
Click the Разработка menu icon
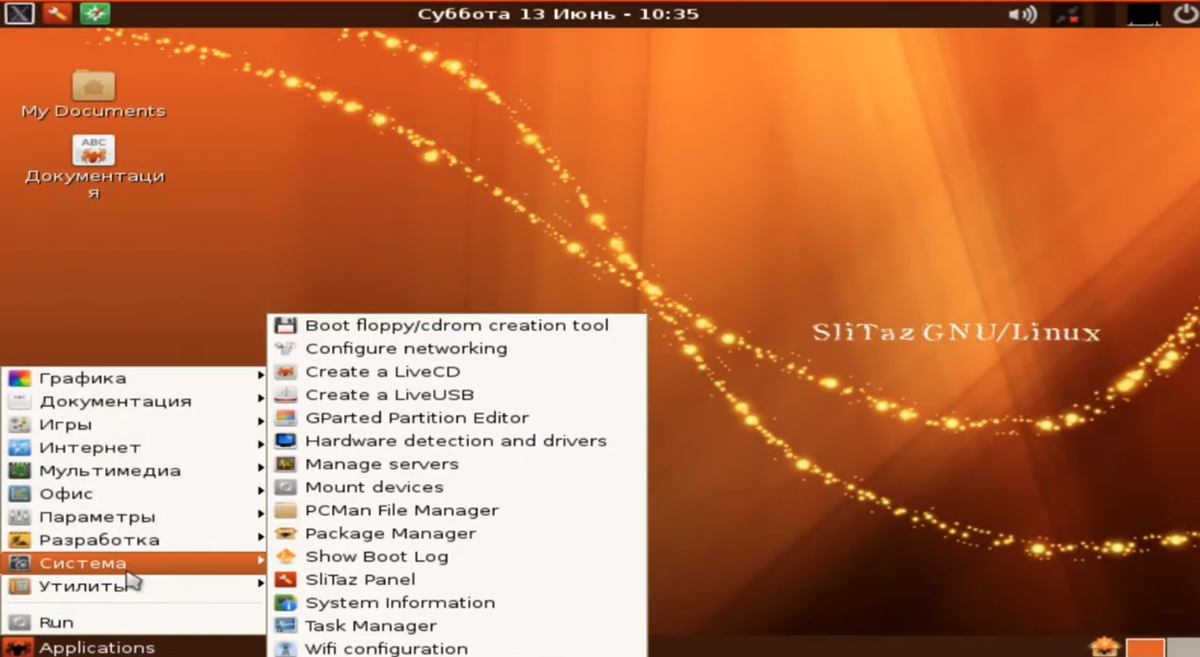click(19, 540)
